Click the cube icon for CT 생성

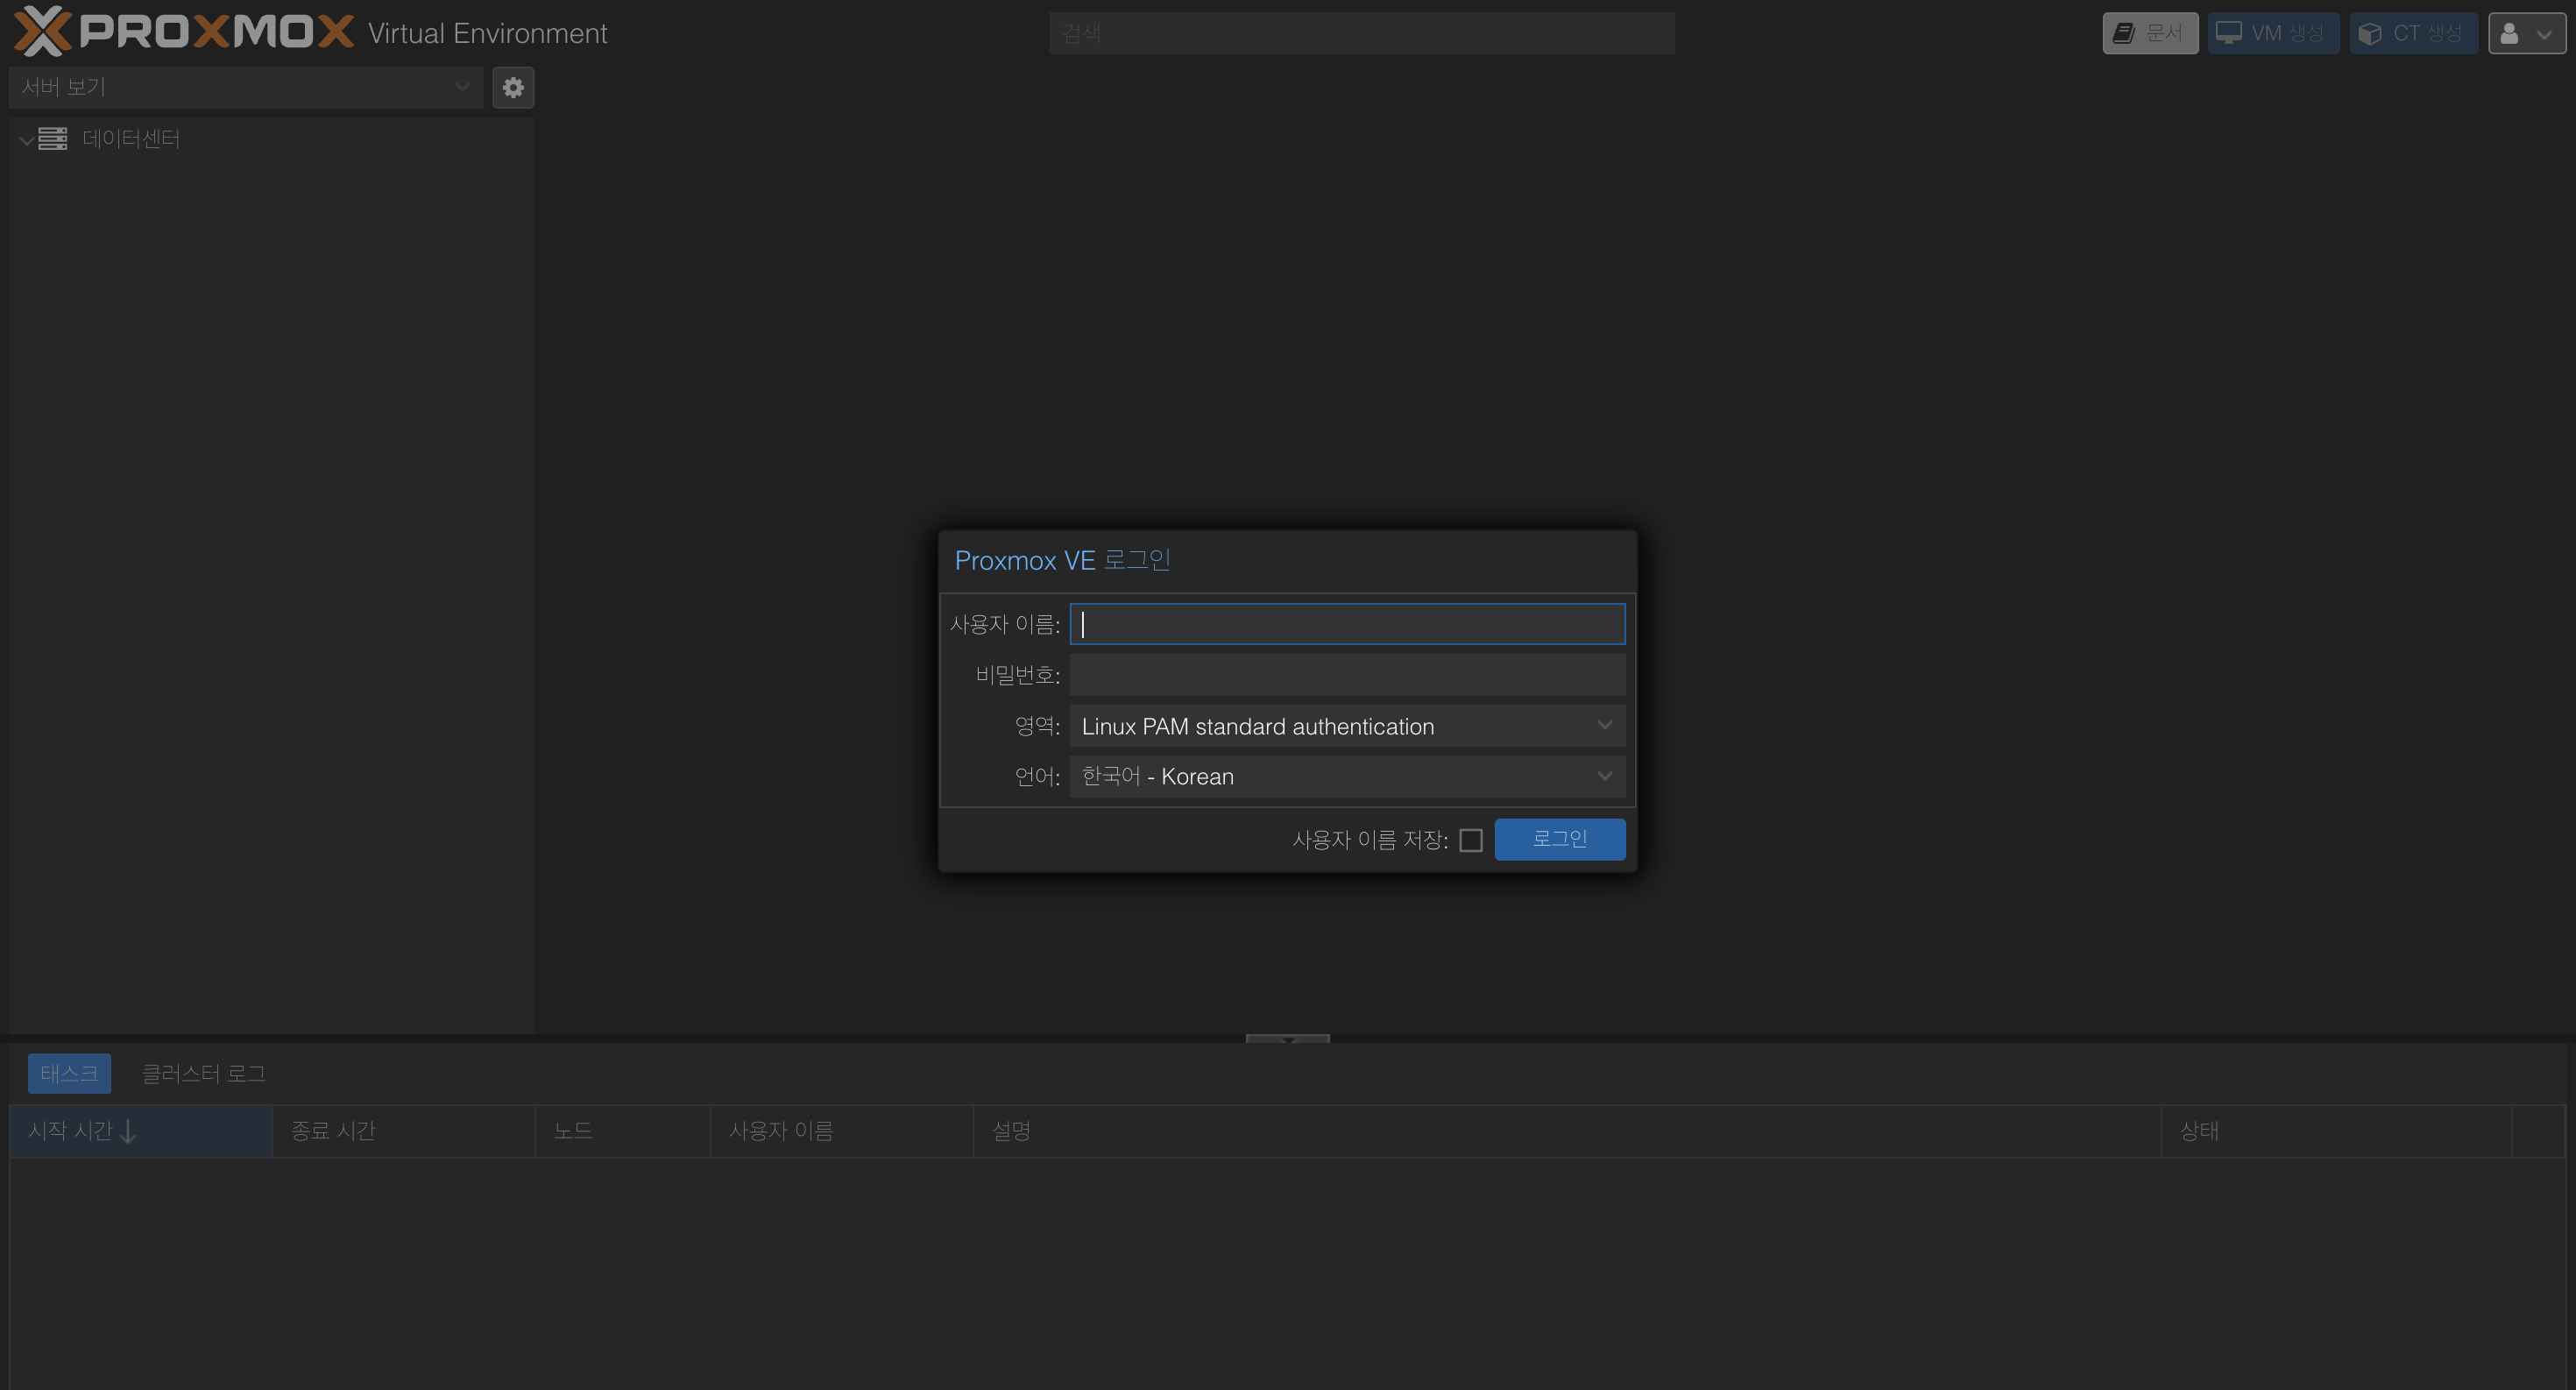(x=2370, y=33)
